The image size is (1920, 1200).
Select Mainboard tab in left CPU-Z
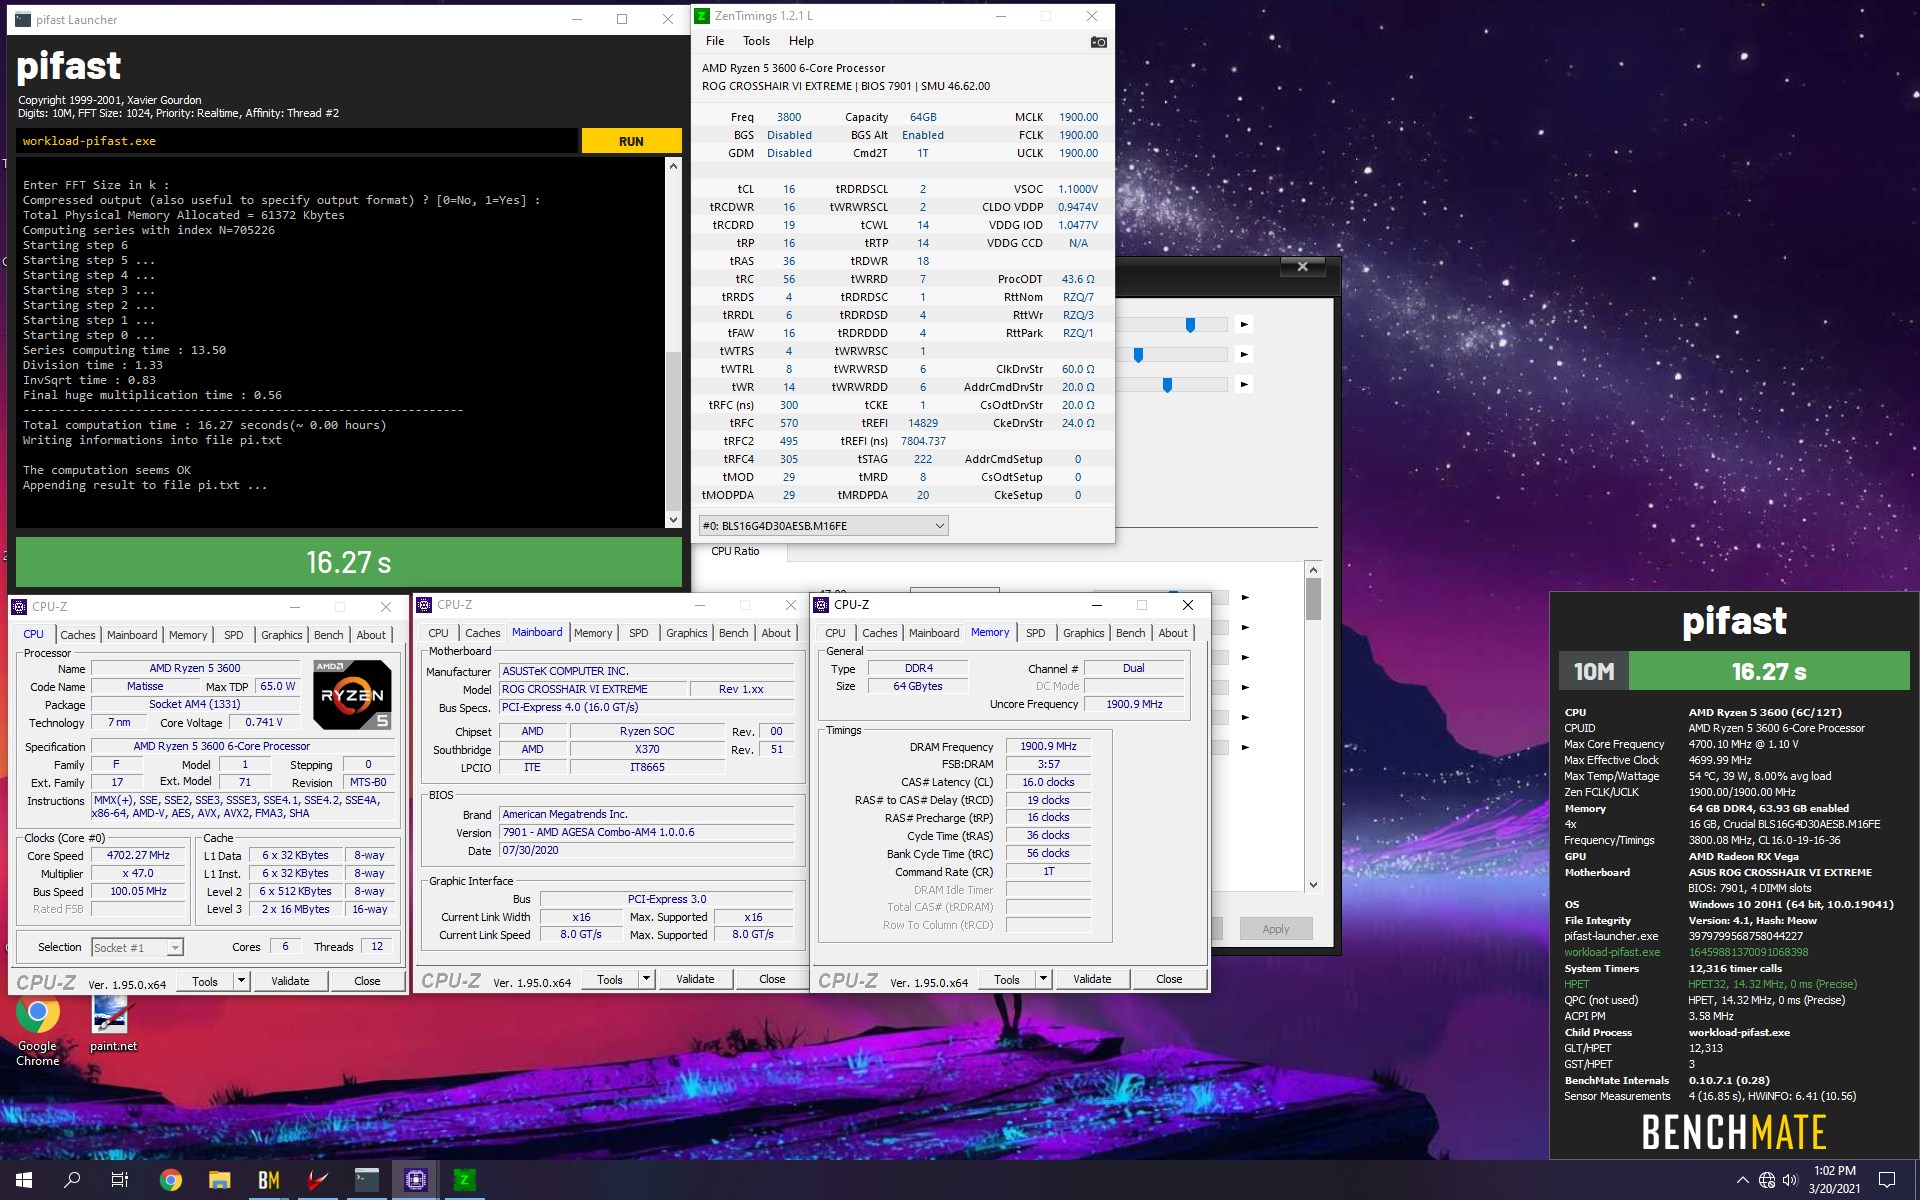pos(132,635)
